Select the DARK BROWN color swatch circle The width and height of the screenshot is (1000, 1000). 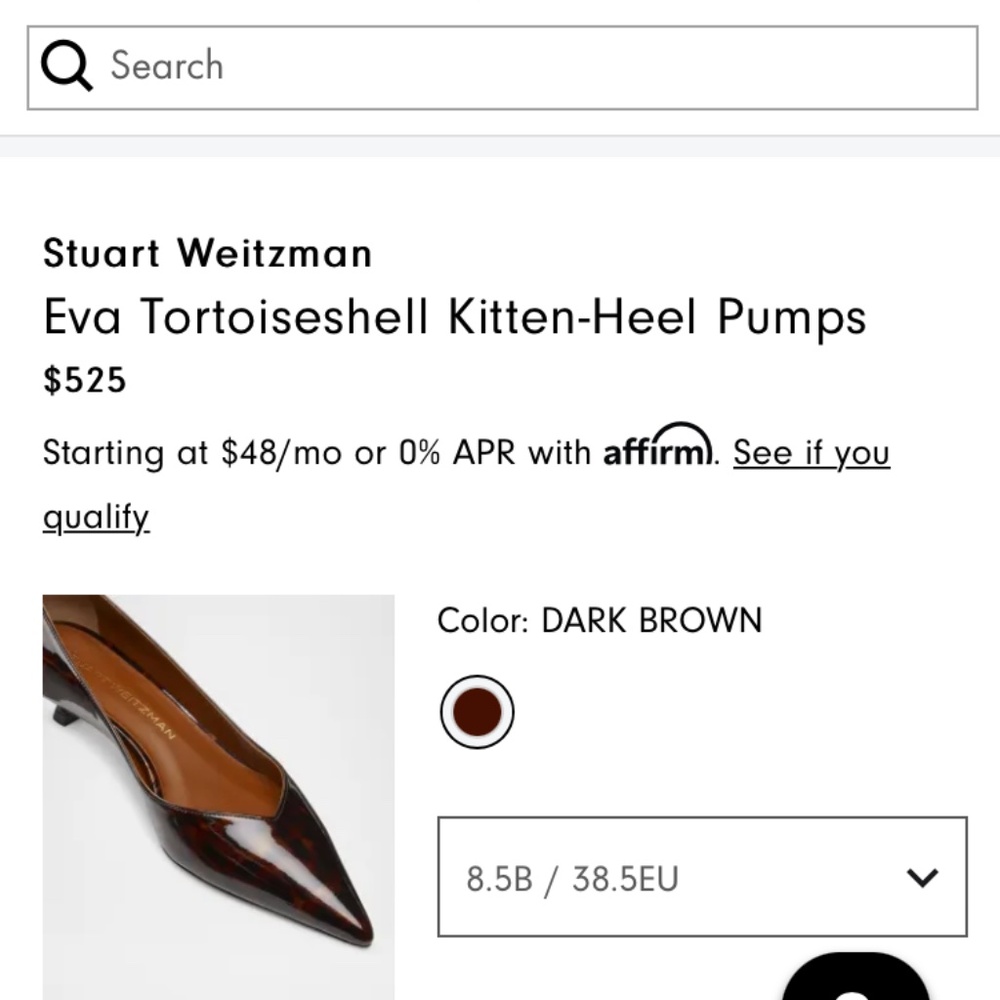(x=477, y=711)
